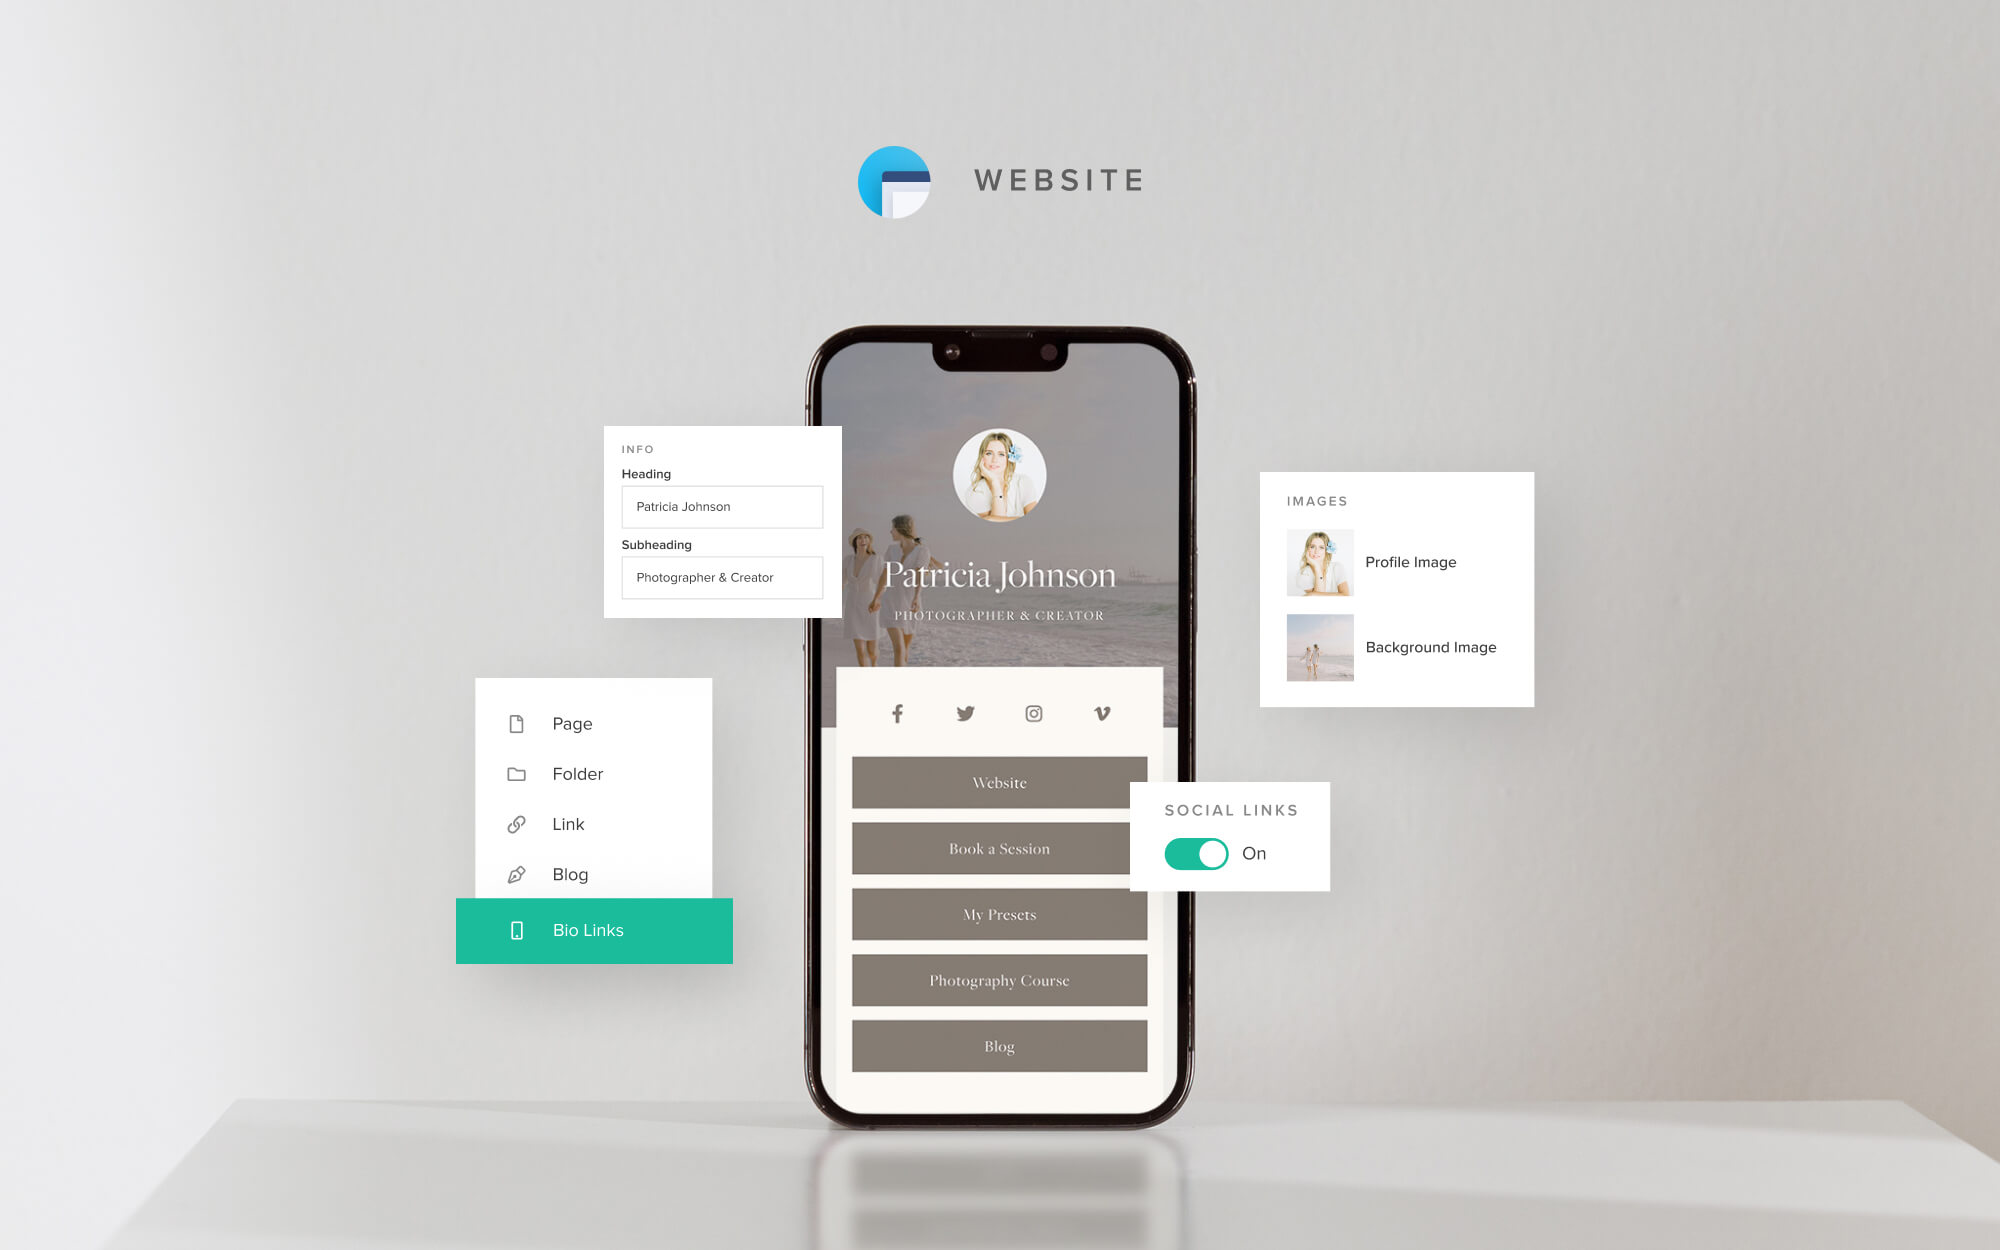Click the Folder icon in sidebar

(515, 773)
